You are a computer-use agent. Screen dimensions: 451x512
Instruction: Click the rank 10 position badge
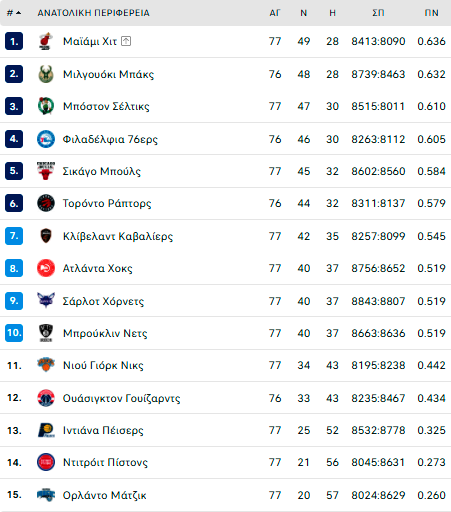[x=14, y=333]
